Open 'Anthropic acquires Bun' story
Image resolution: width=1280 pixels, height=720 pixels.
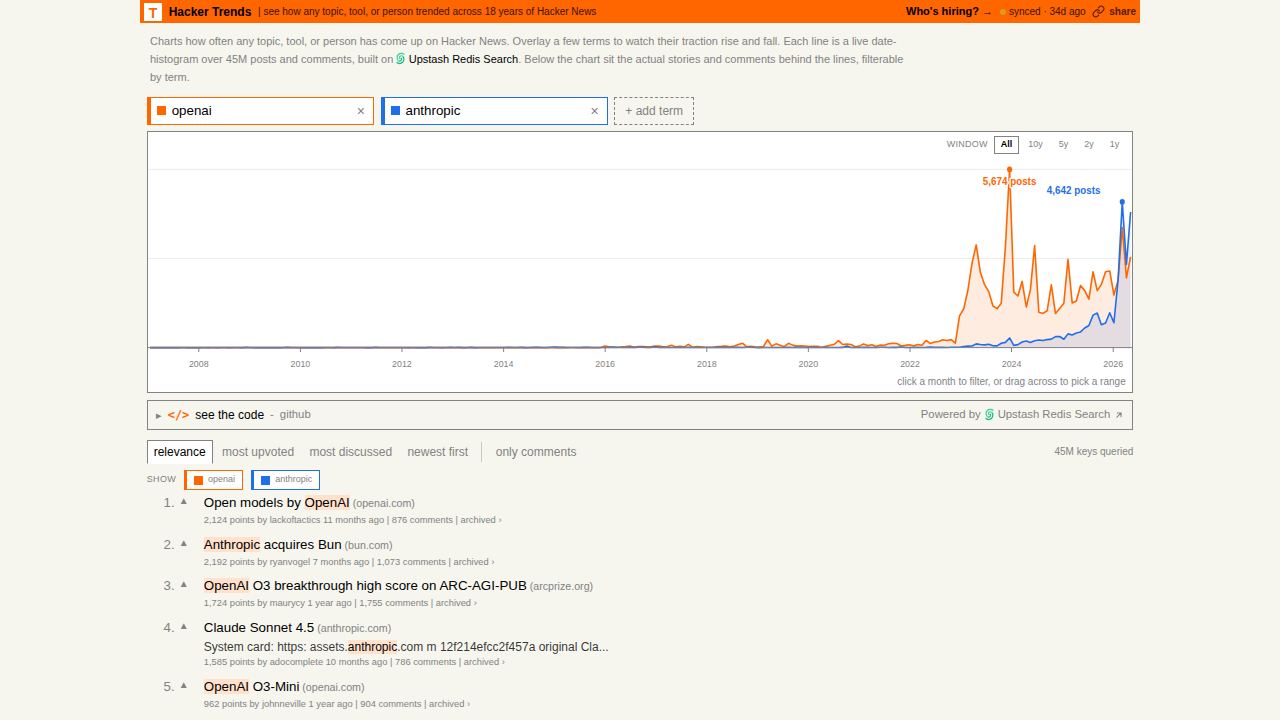[x=273, y=545]
